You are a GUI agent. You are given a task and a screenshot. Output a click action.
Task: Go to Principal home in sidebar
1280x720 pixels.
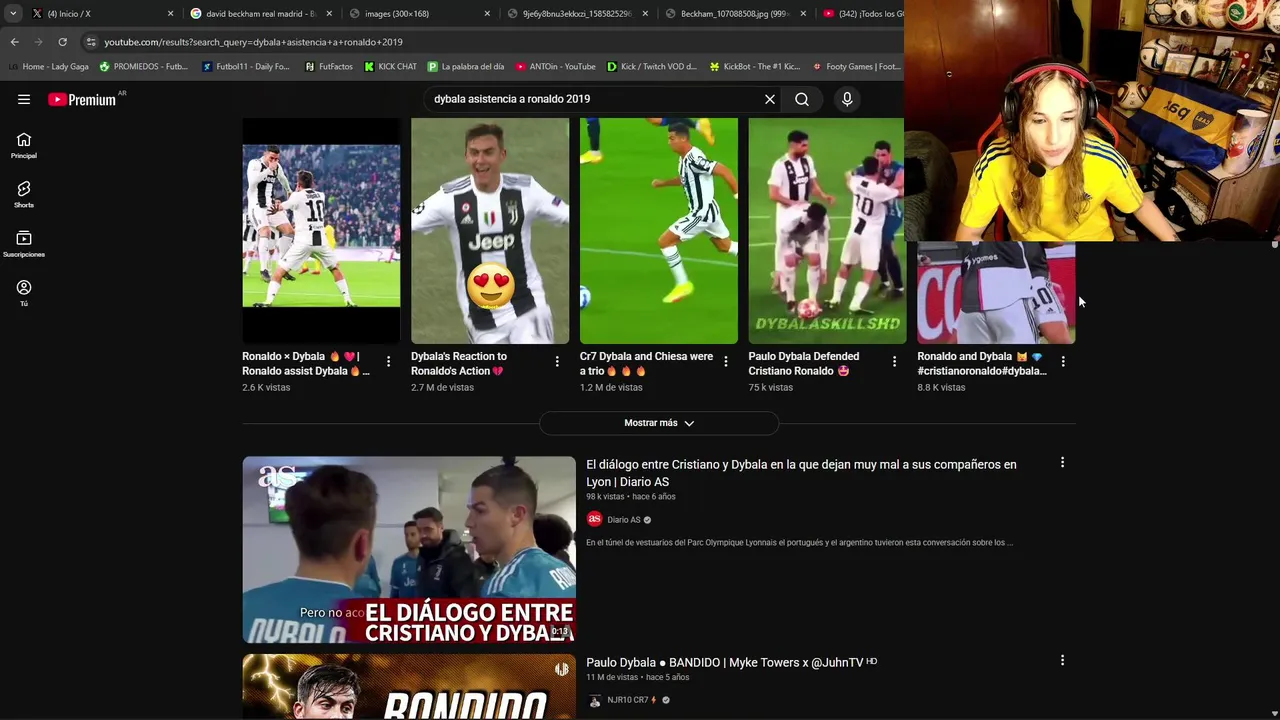click(24, 146)
